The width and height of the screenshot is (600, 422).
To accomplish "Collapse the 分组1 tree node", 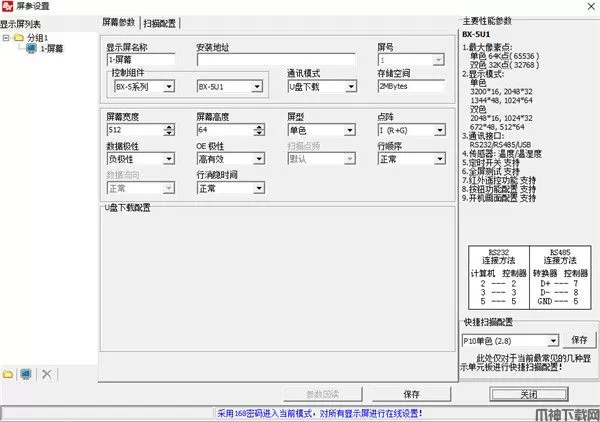I will point(6,38).
